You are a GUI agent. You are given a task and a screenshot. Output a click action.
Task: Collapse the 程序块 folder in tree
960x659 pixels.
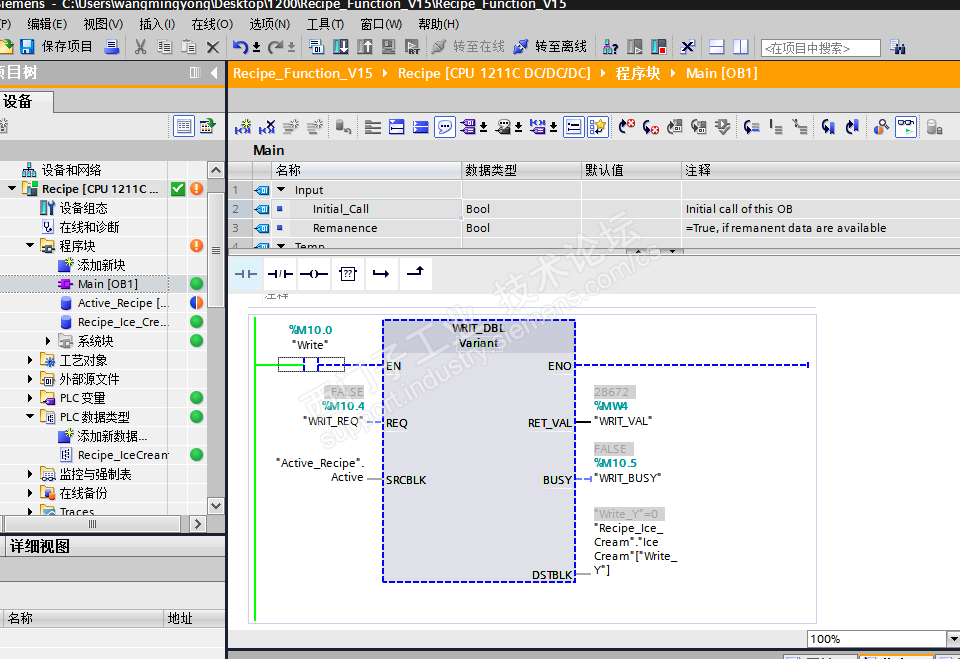(30, 246)
